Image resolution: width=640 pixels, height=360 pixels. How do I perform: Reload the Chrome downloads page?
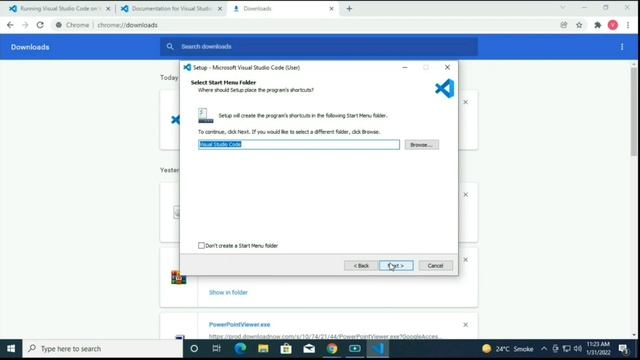pyautogui.click(x=40, y=25)
